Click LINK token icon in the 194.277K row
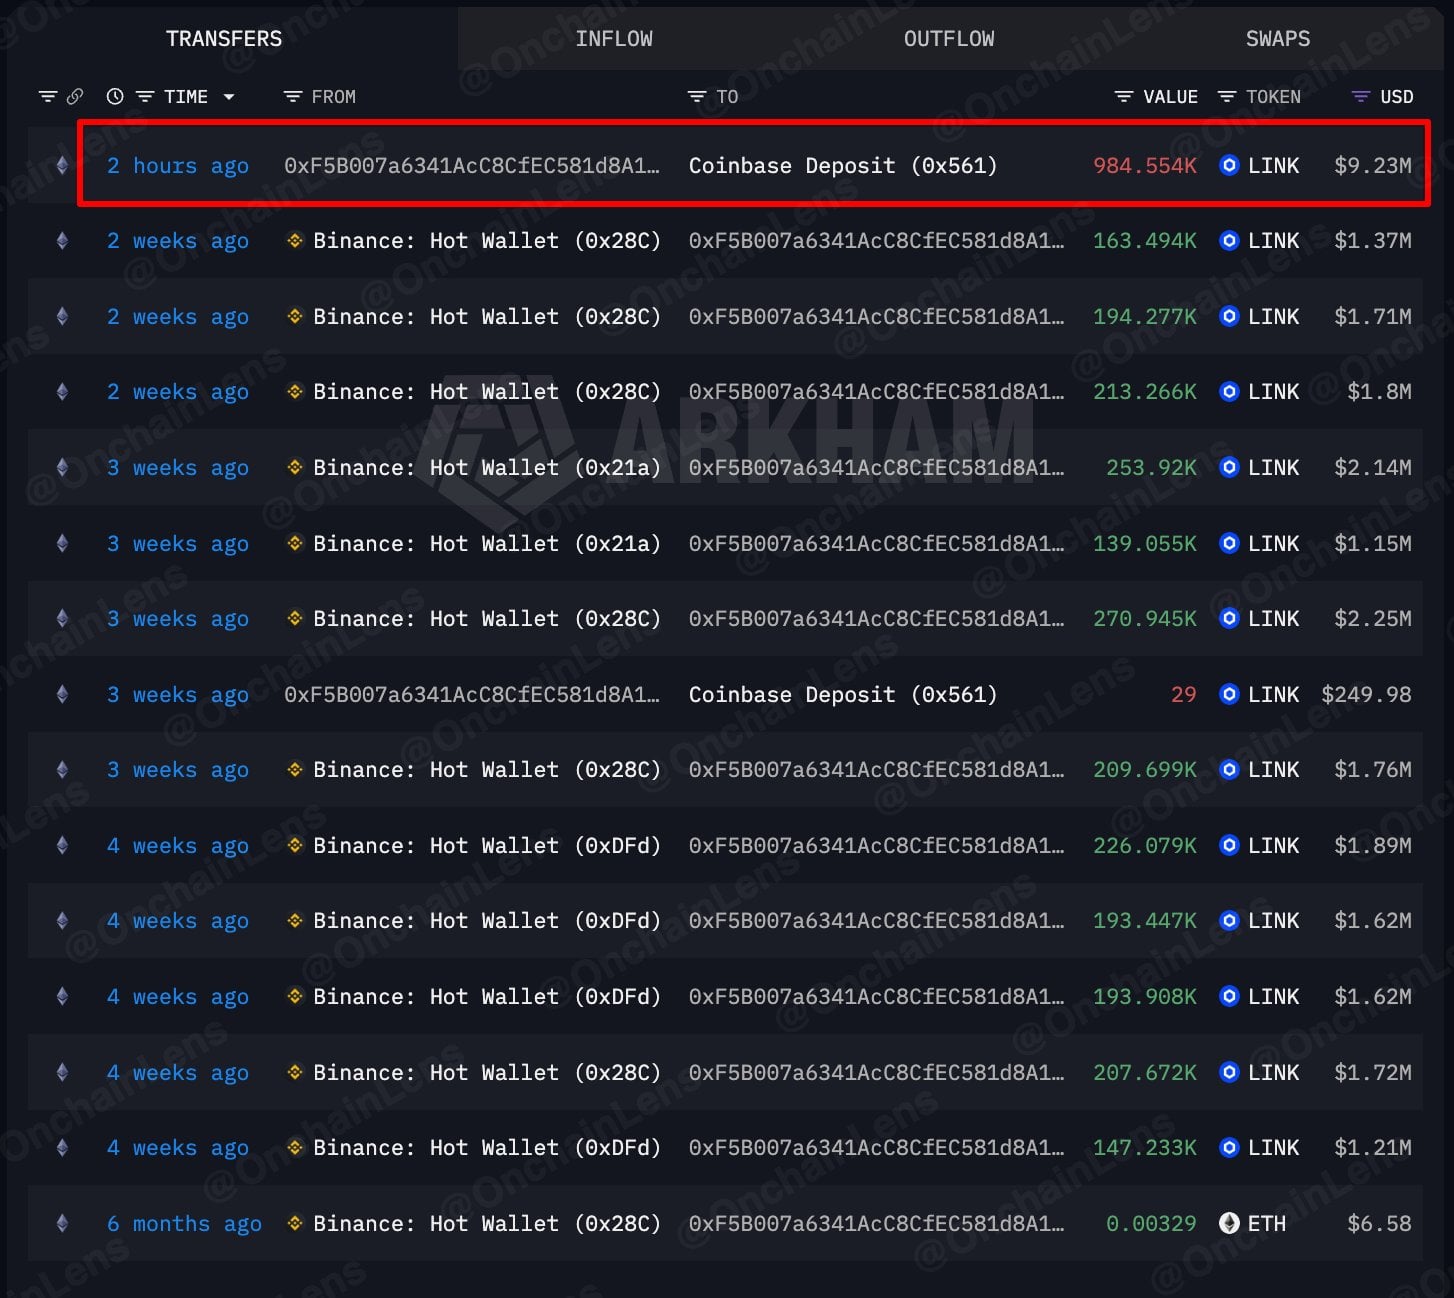1454x1298 pixels. (x=1230, y=317)
